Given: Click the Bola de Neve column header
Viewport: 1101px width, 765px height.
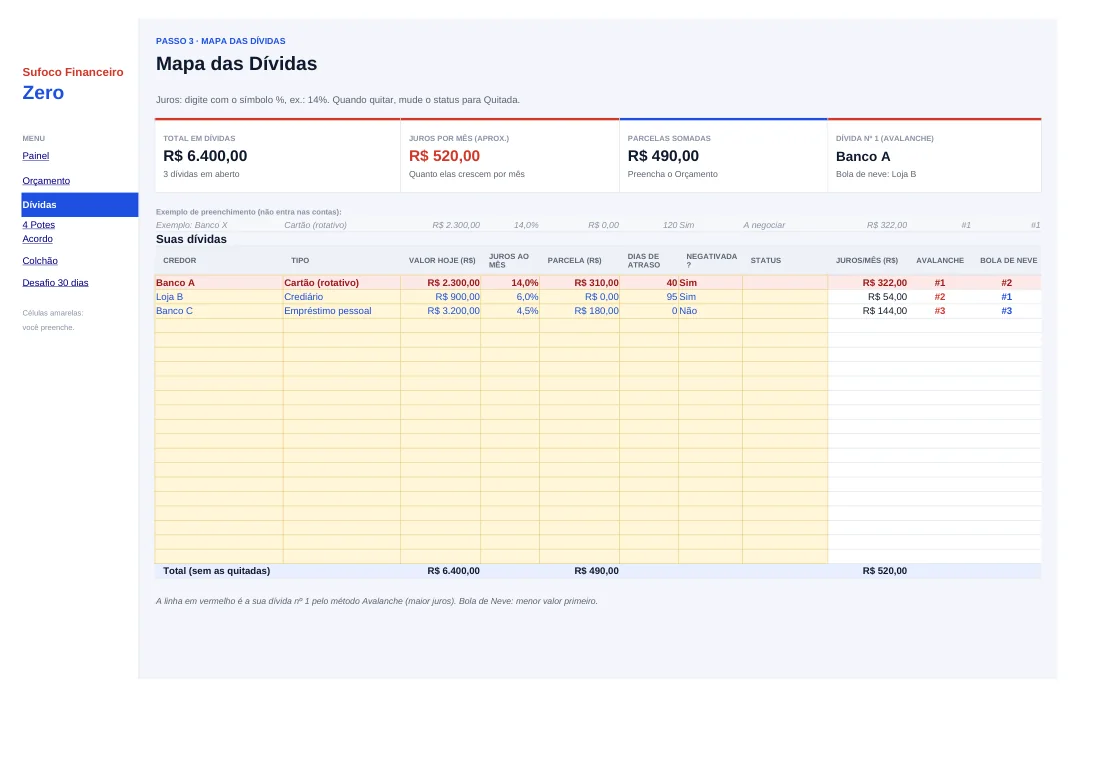Looking at the screenshot, I should pos(1008,261).
